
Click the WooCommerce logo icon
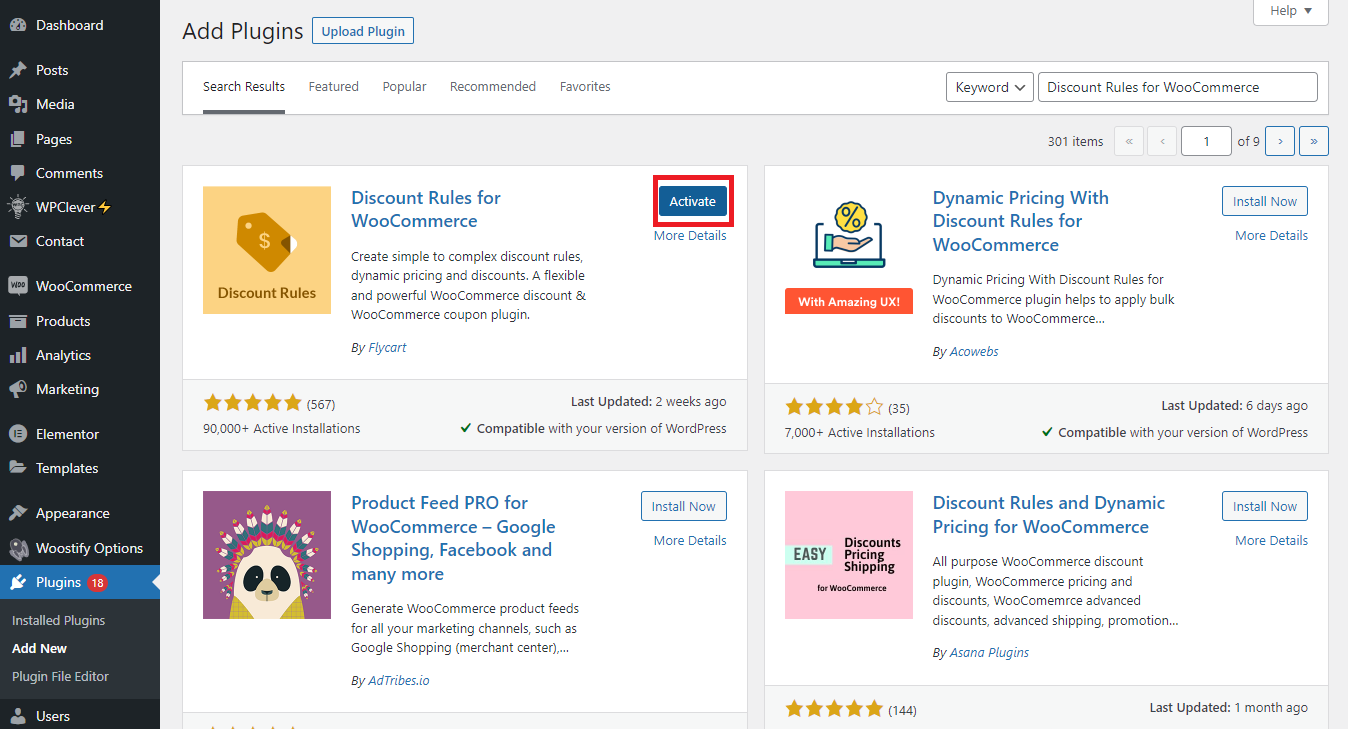(x=18, y=286)
